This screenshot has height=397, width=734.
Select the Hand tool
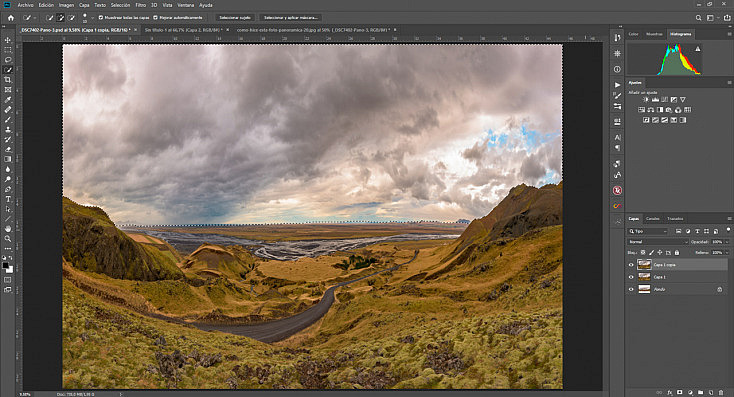point(7,229)
